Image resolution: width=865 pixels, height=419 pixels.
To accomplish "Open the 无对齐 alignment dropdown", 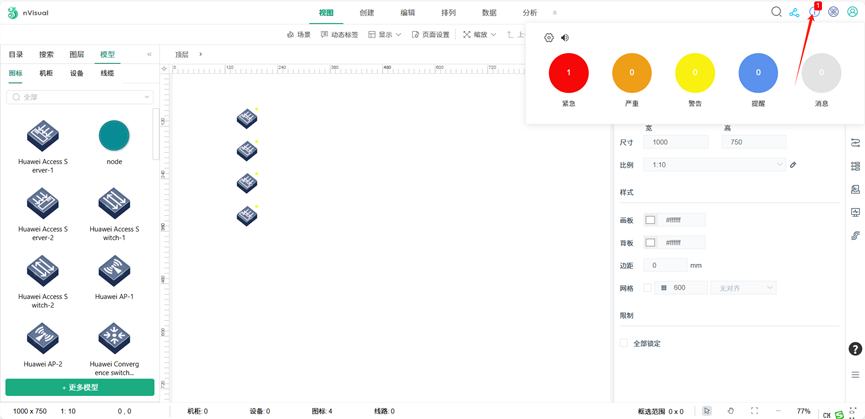I will point(744,288).
